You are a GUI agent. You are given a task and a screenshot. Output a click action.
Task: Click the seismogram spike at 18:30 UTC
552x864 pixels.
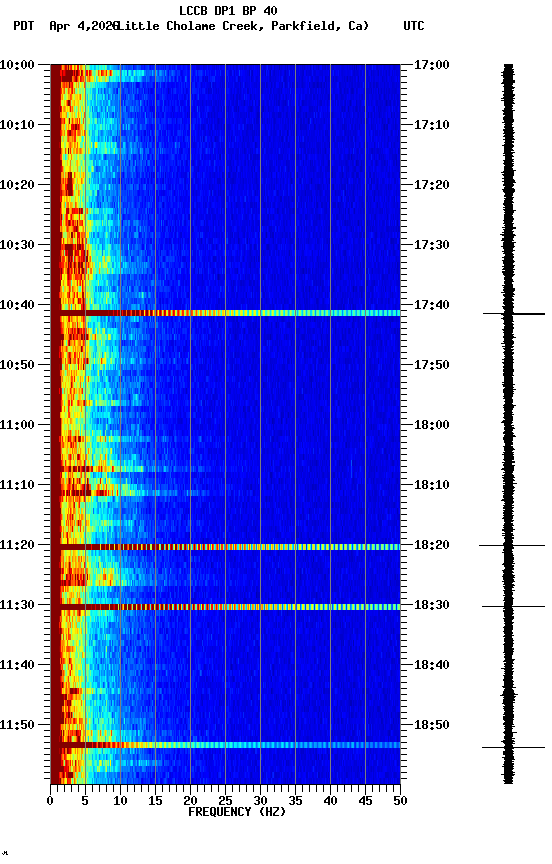[513, 607]
